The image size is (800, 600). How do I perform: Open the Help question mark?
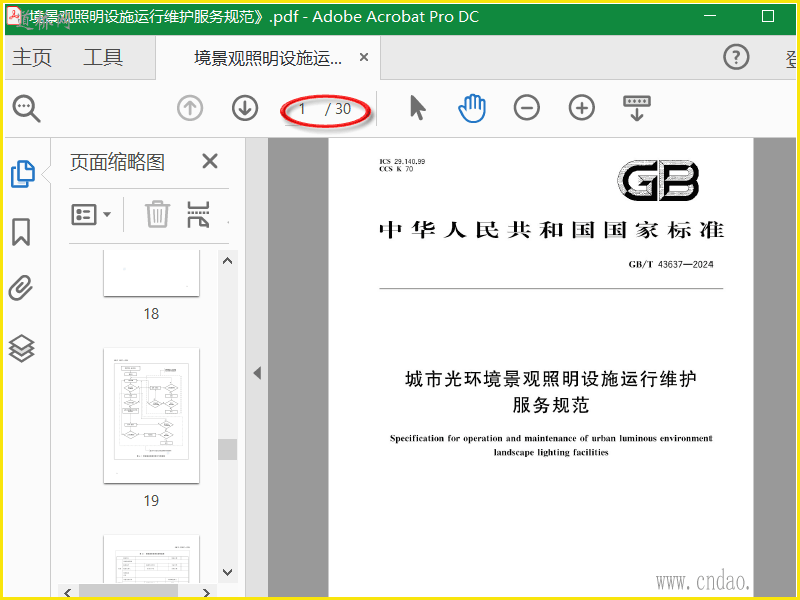736,57
